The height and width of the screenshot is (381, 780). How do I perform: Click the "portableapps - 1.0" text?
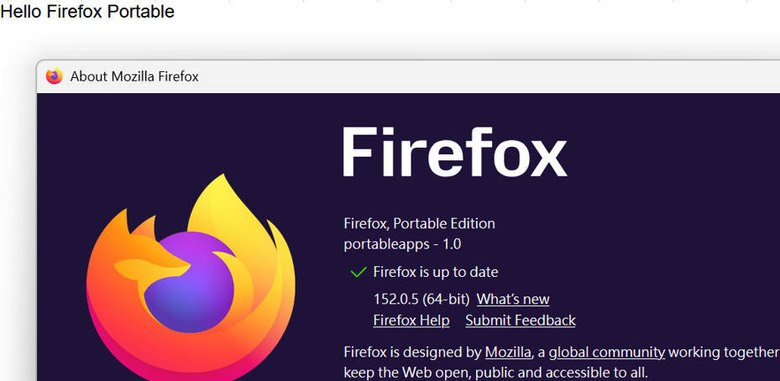pyautogui.click(x=402, y=244)
